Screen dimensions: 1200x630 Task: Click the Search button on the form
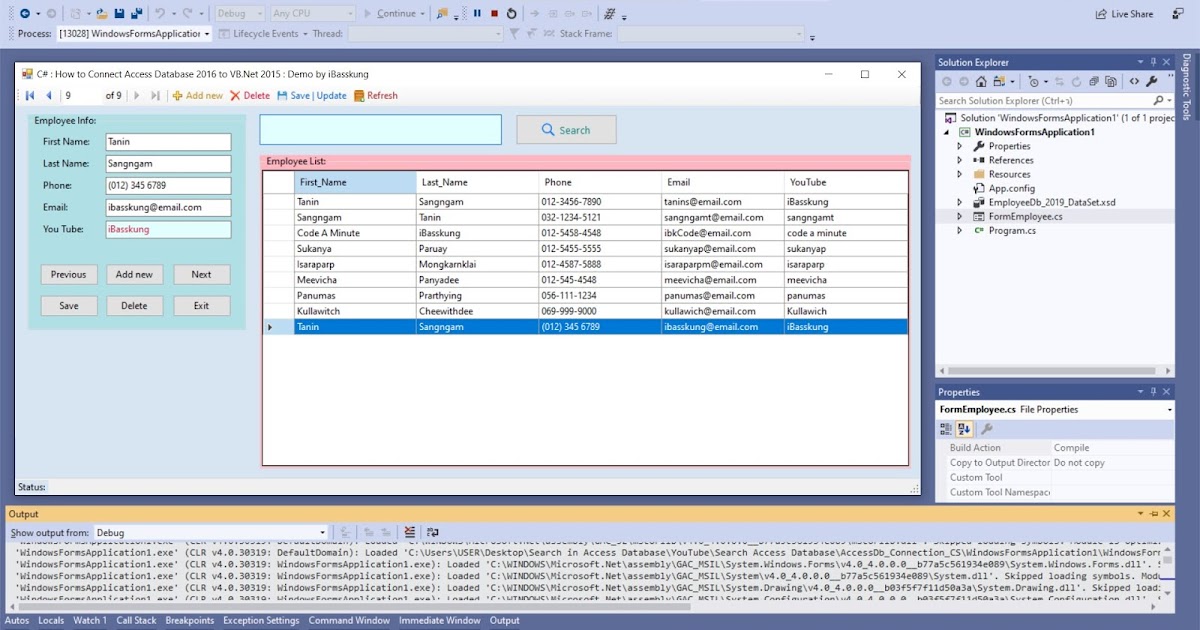566,129
